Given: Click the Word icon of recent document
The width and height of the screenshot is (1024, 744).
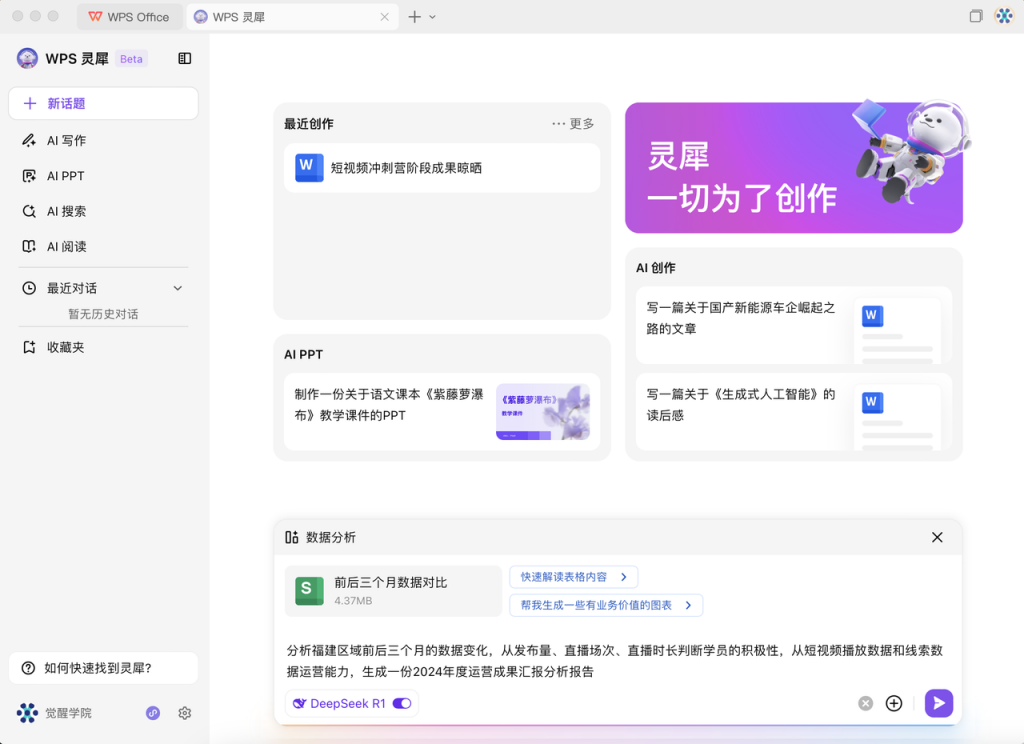Looking at the screenshot, I should [310, 168].
